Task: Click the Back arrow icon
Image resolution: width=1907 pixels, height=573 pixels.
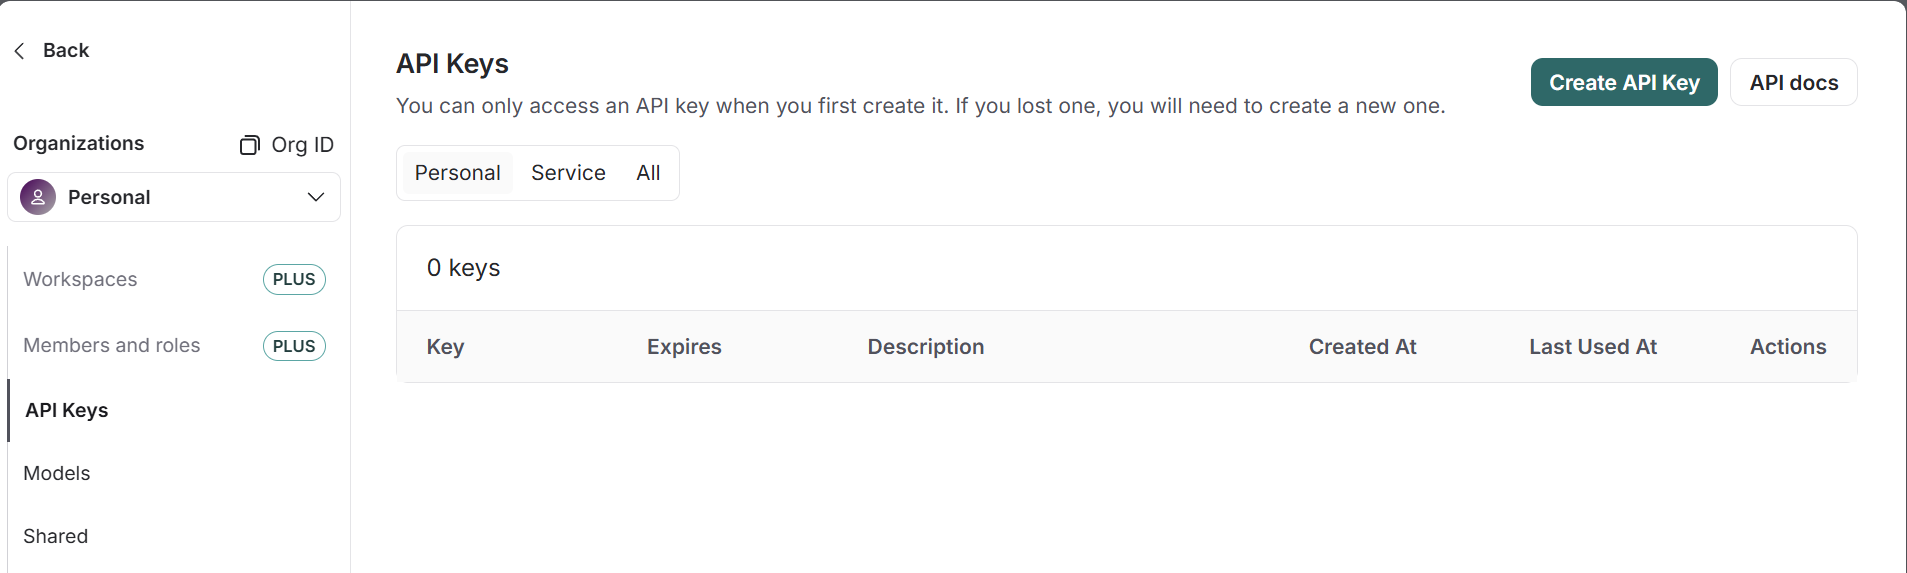Action: (x=20, y=51)
